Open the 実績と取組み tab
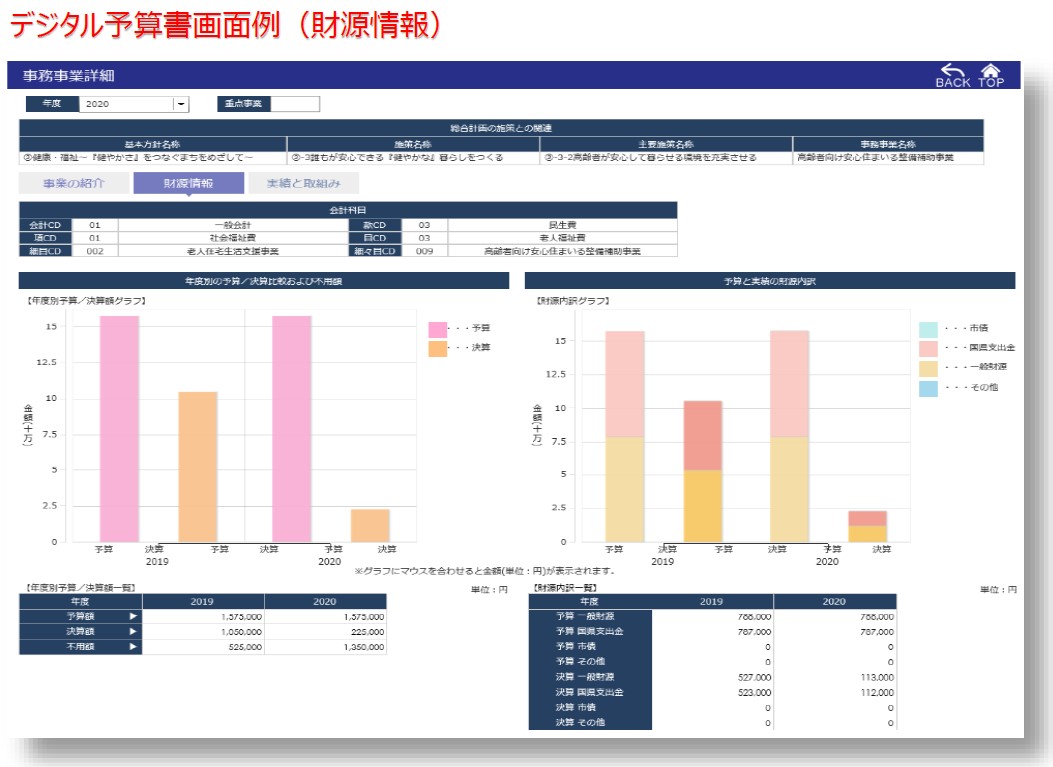This screenshot has height=767, width=1053. pyautogui.click(x=303, y=183)
